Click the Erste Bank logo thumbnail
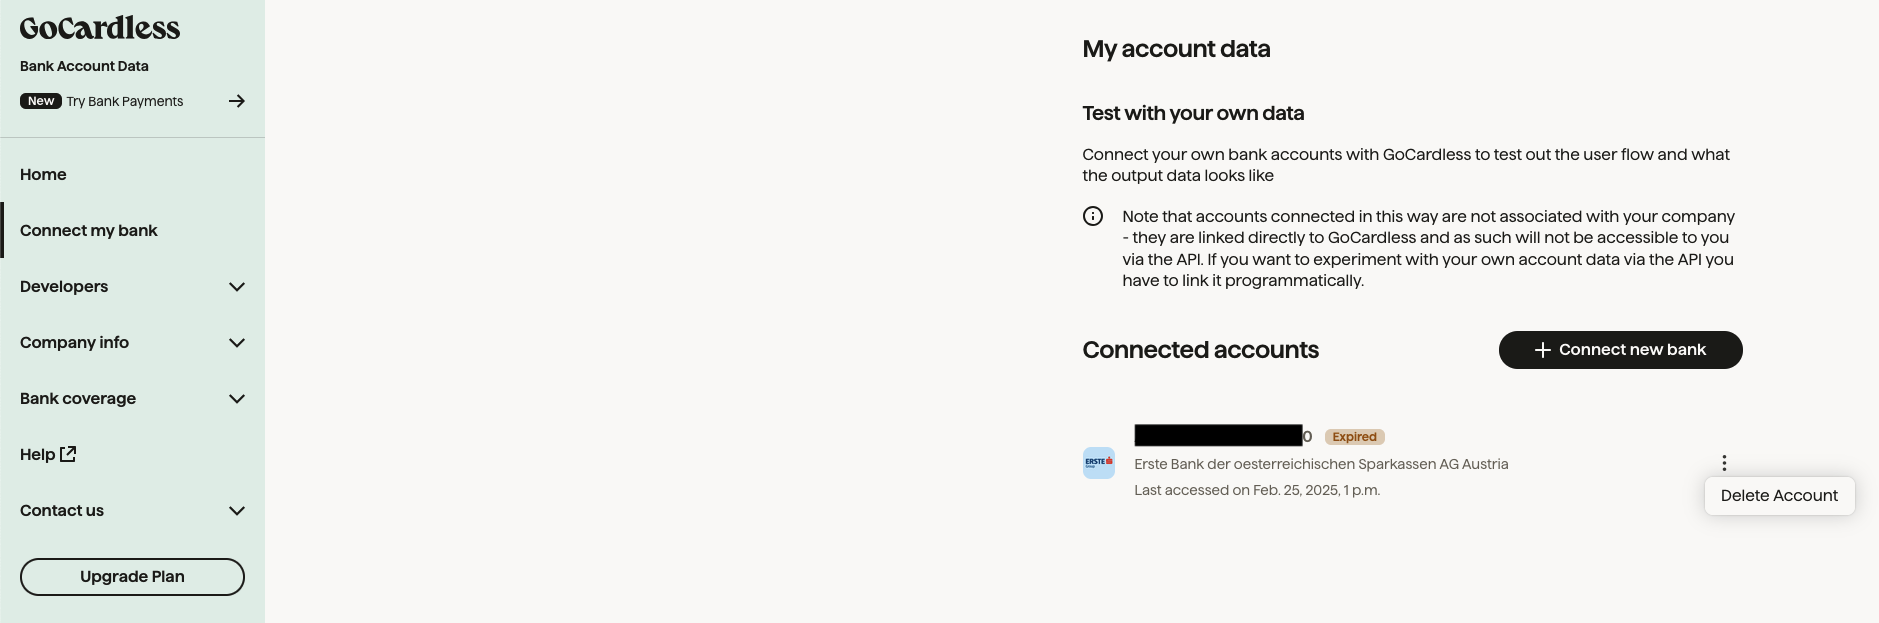The image size is (1879, 623). tap(1099, 463)
